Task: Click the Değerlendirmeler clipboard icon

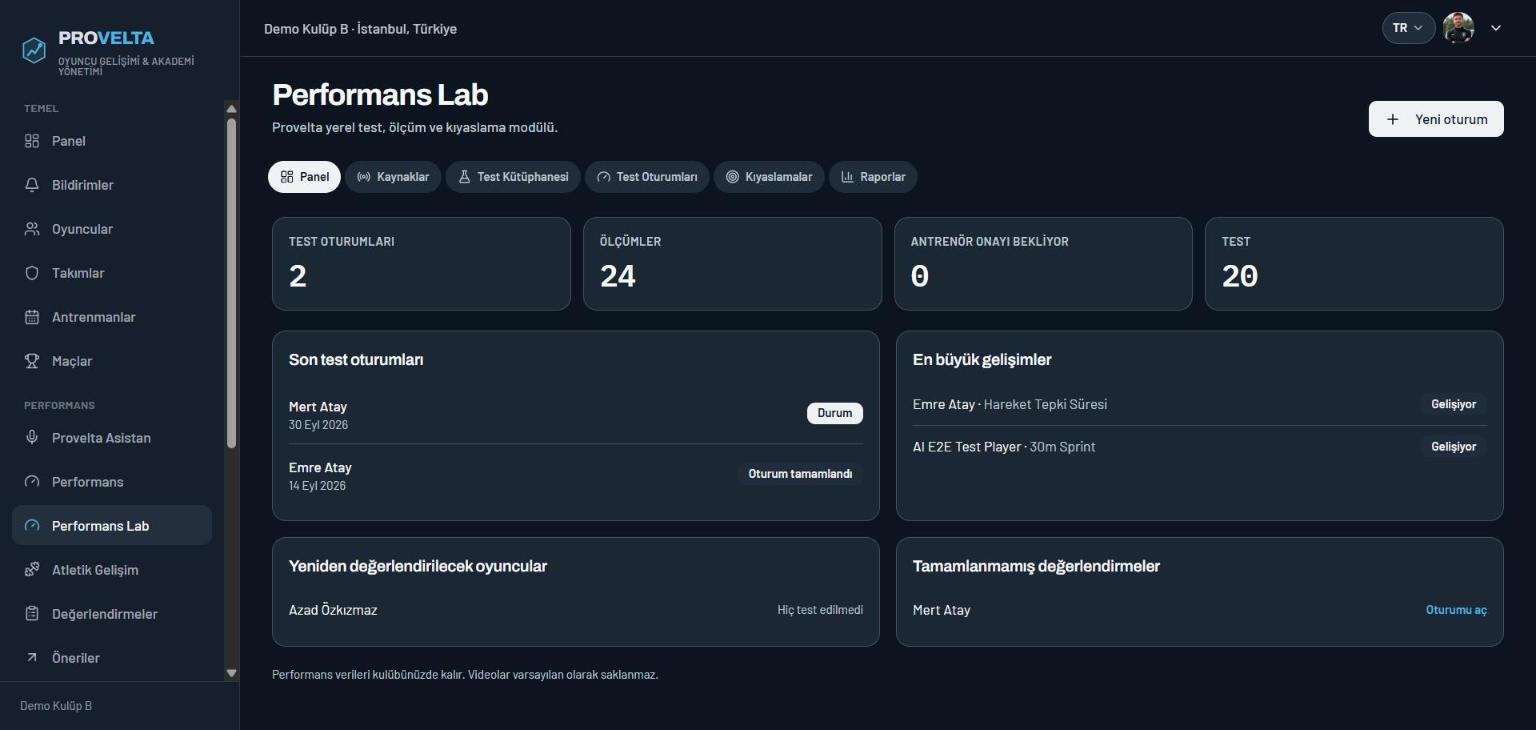Action: [x=32, y=614]
